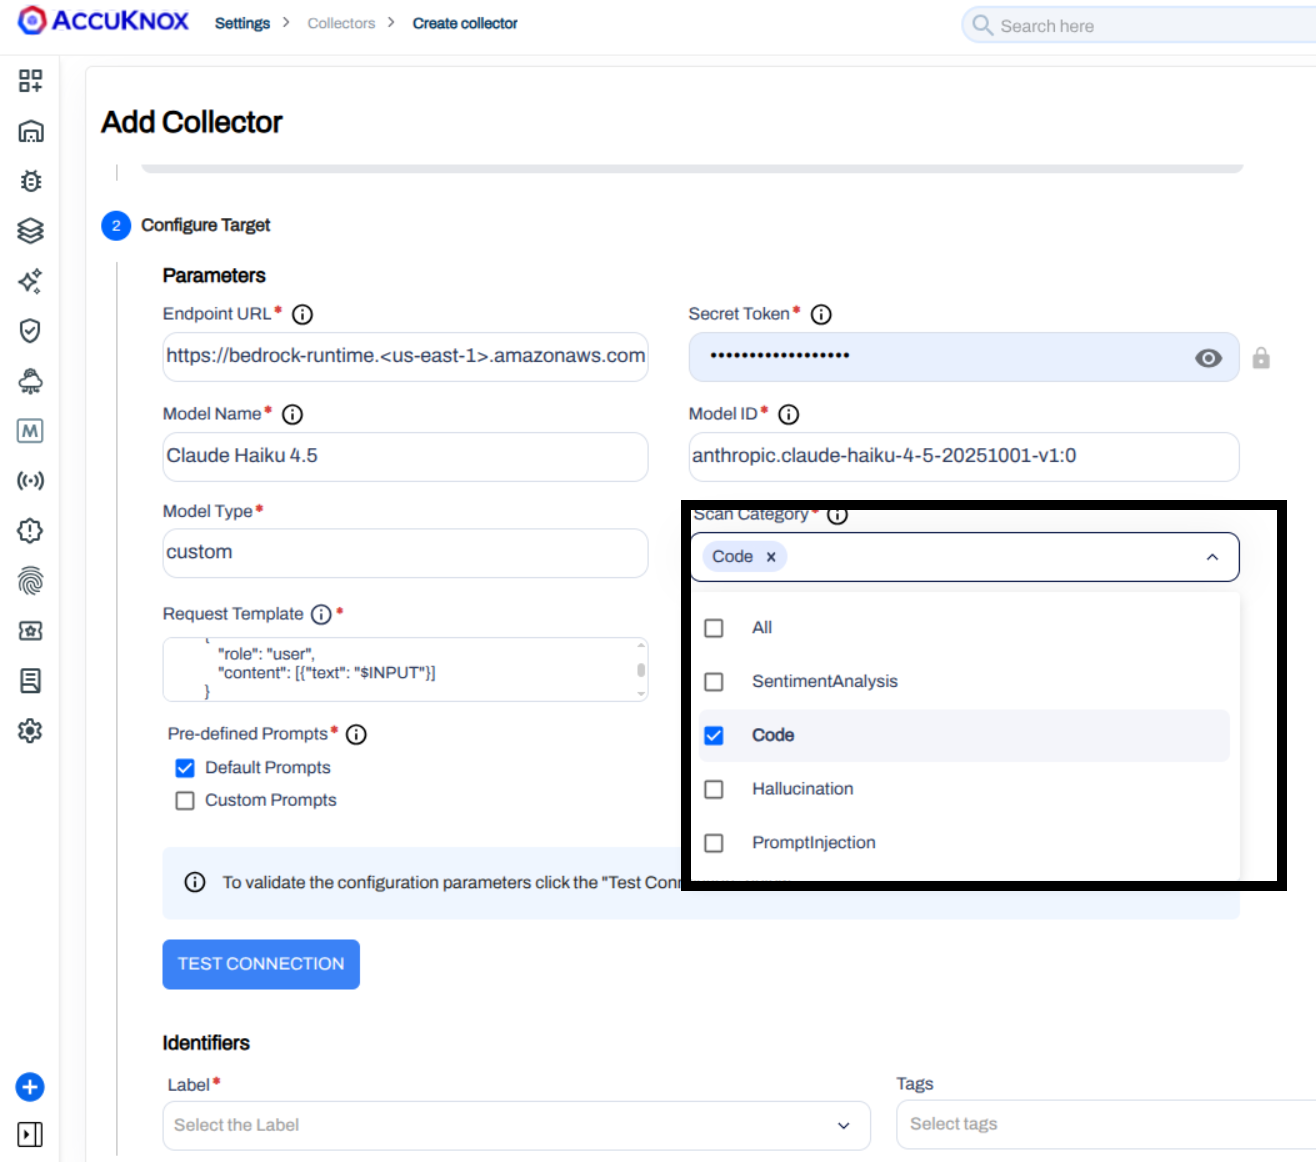The height and width of the screenshot is (1162, 1316).
Task: Show info for Model ID
Action: click(788, 415)
